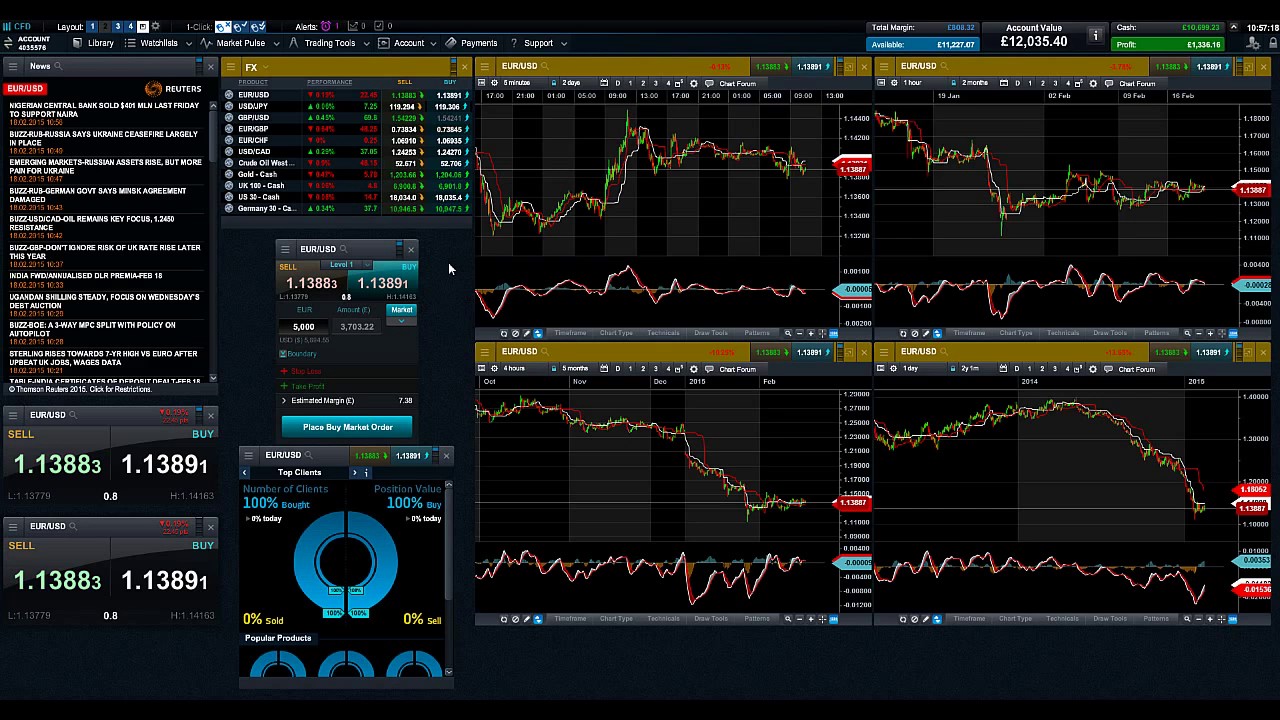
Task: Open Draw Tools on top-right chart
Action: [1110, 333]
